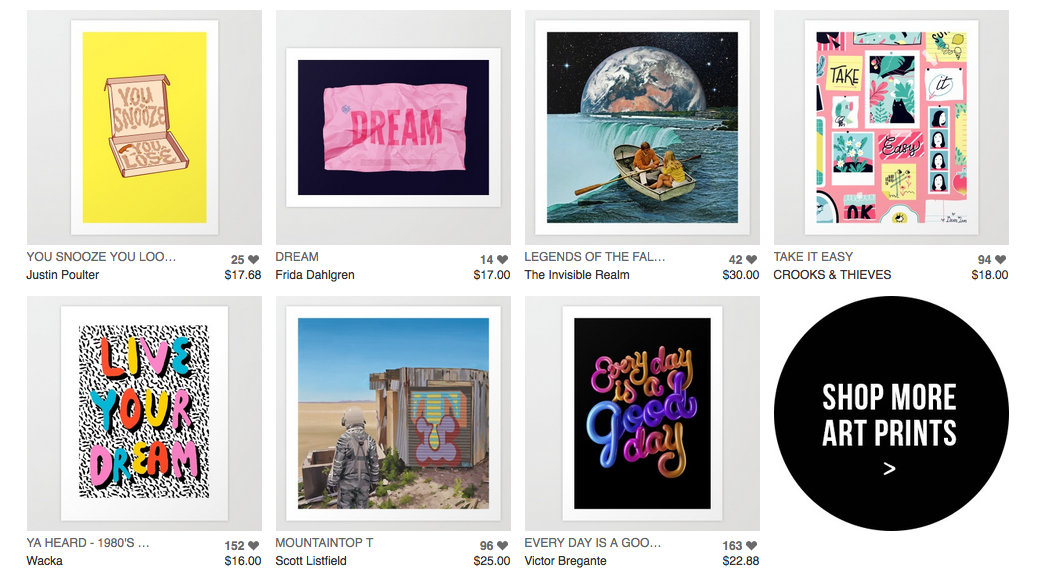Click the Scott Listfield artist name
Viewport: 1042px width, 577px height.
pos(311,561)
